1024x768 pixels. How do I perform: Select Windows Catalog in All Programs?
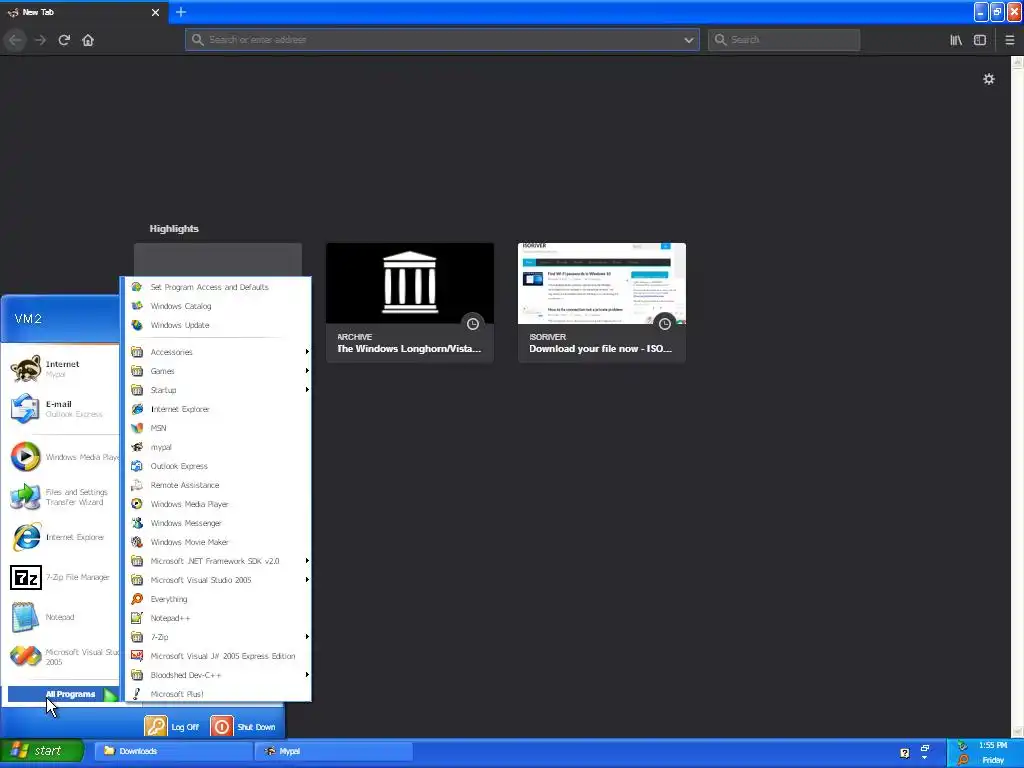pyautogui.click(x=218, y=306)
